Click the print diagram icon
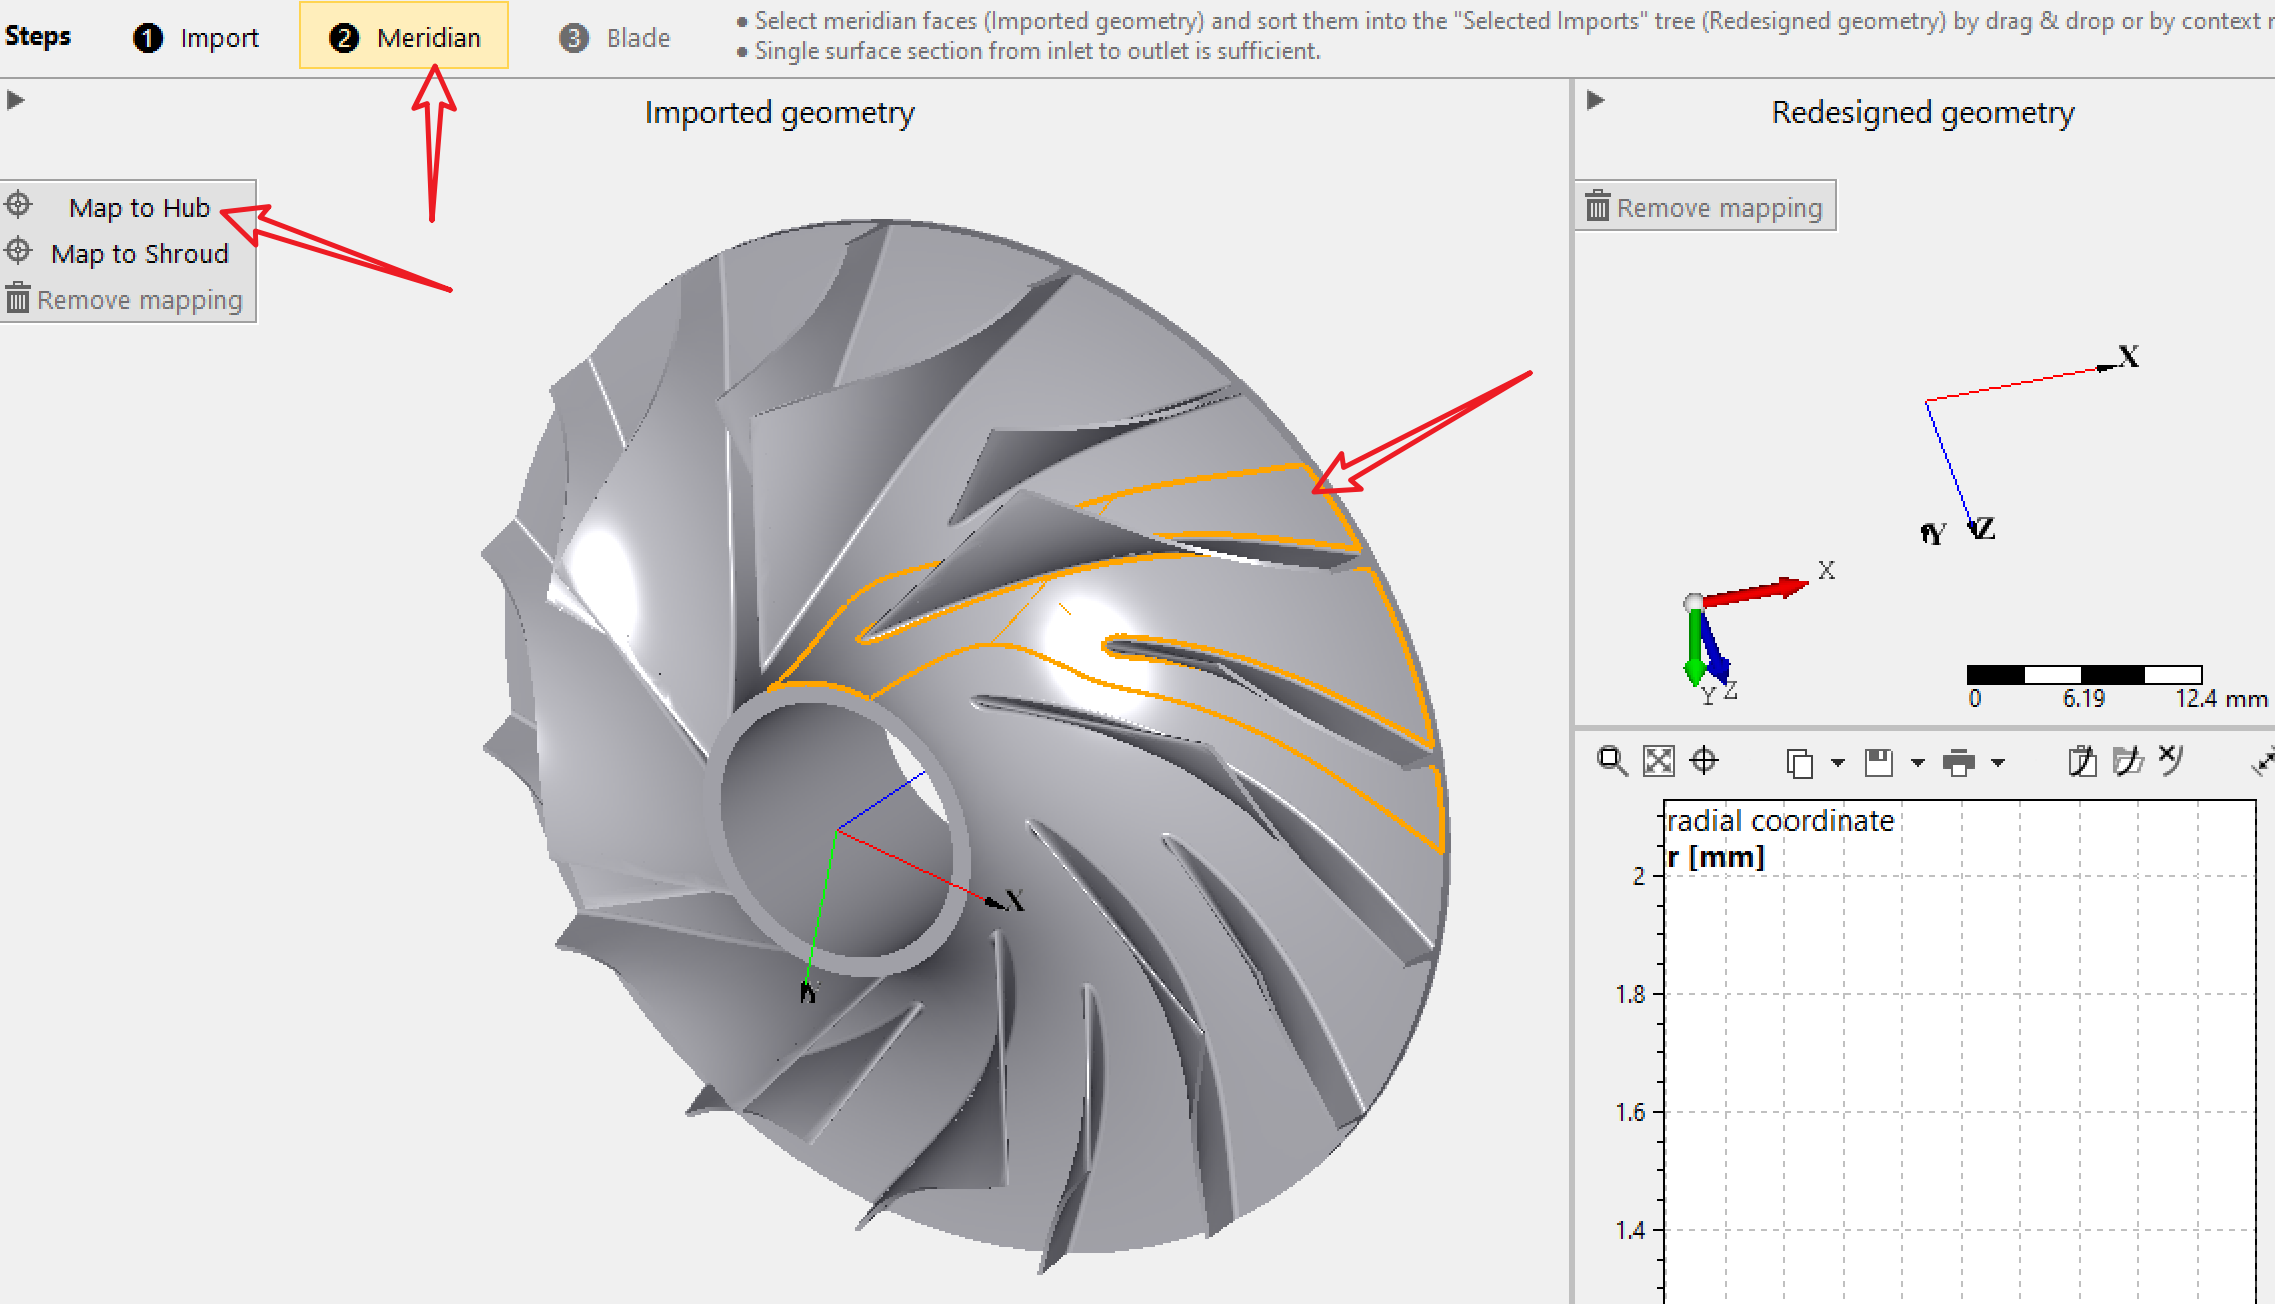2275x1304 pixels. coord(1959,763)
